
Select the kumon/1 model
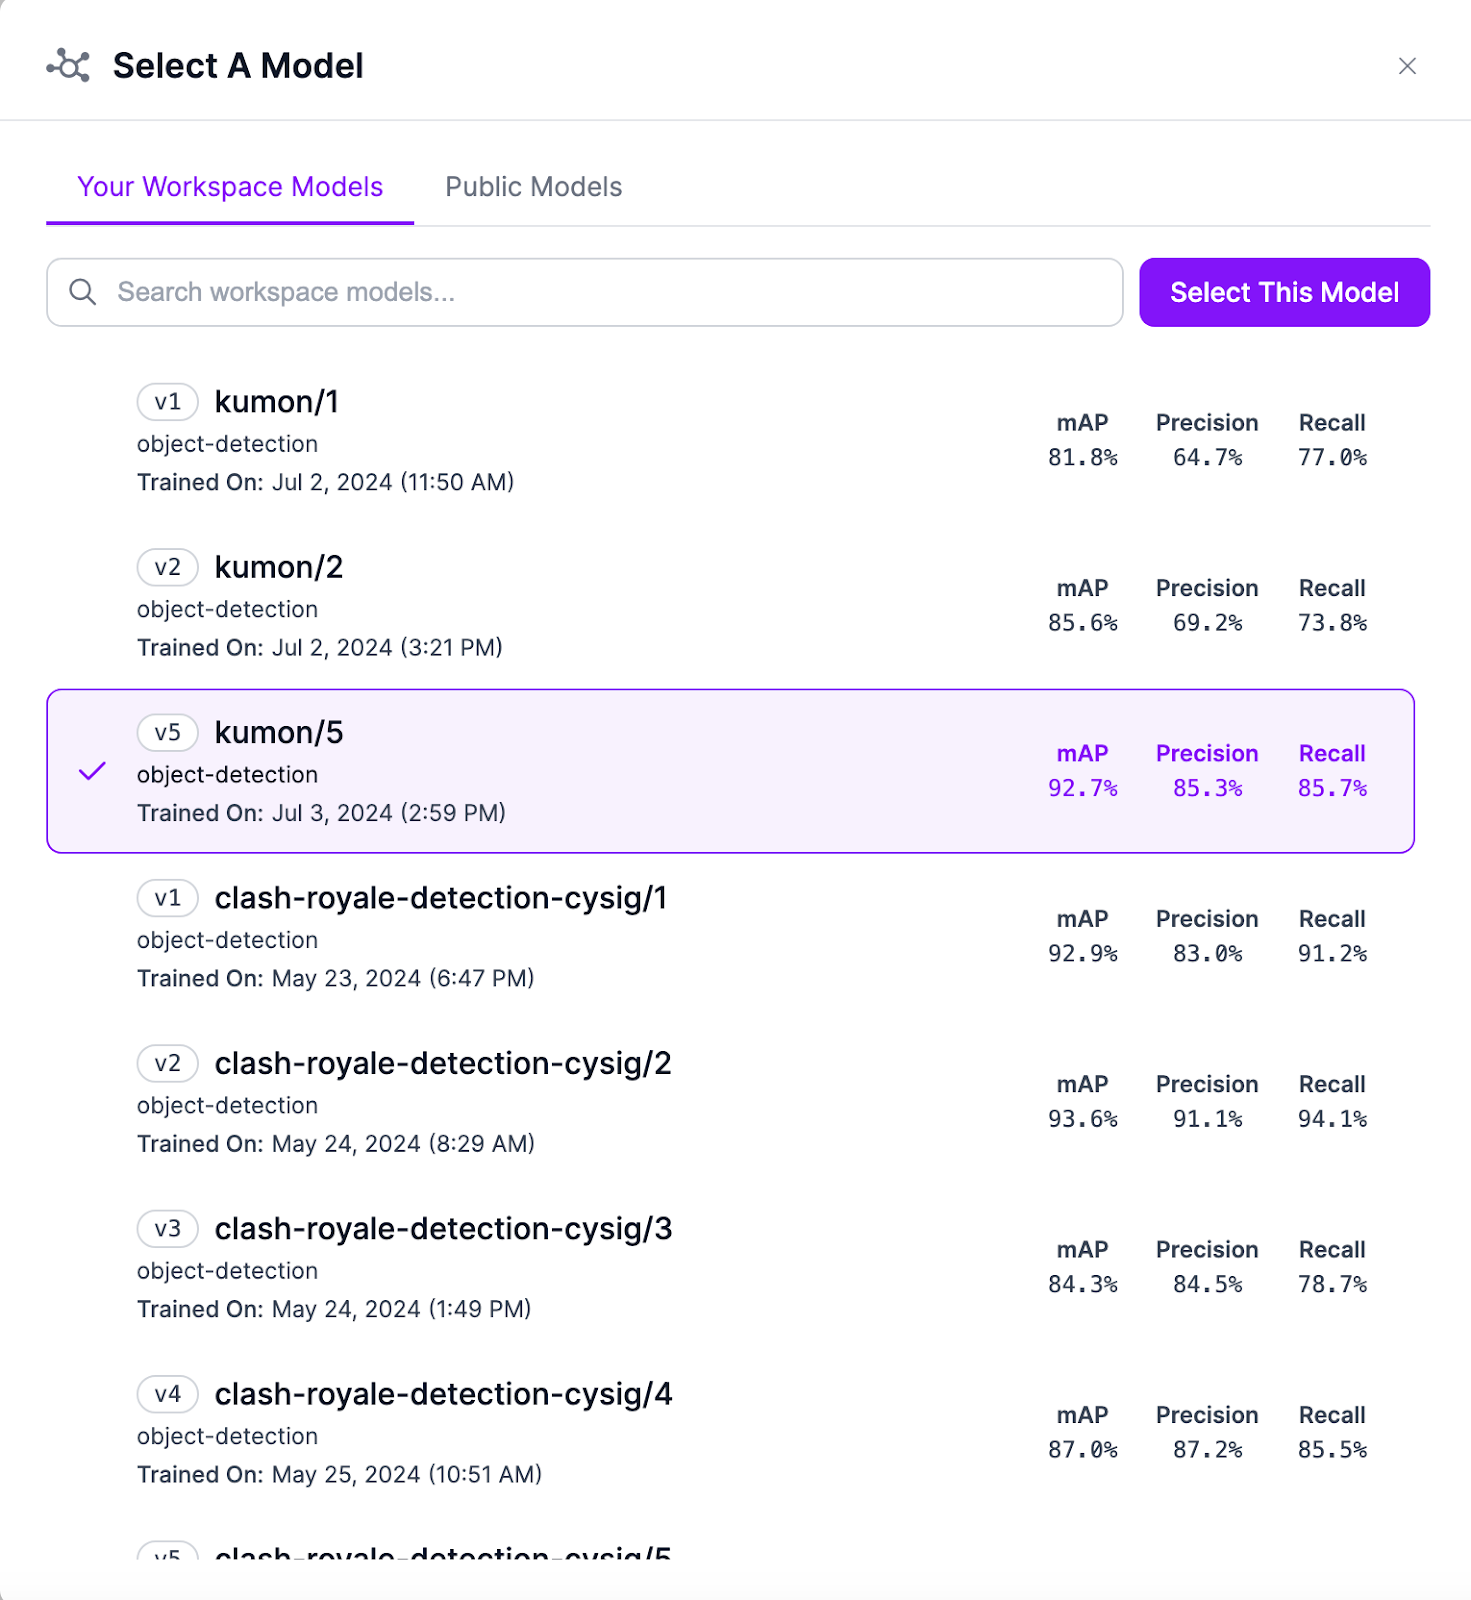click(277, 402)
